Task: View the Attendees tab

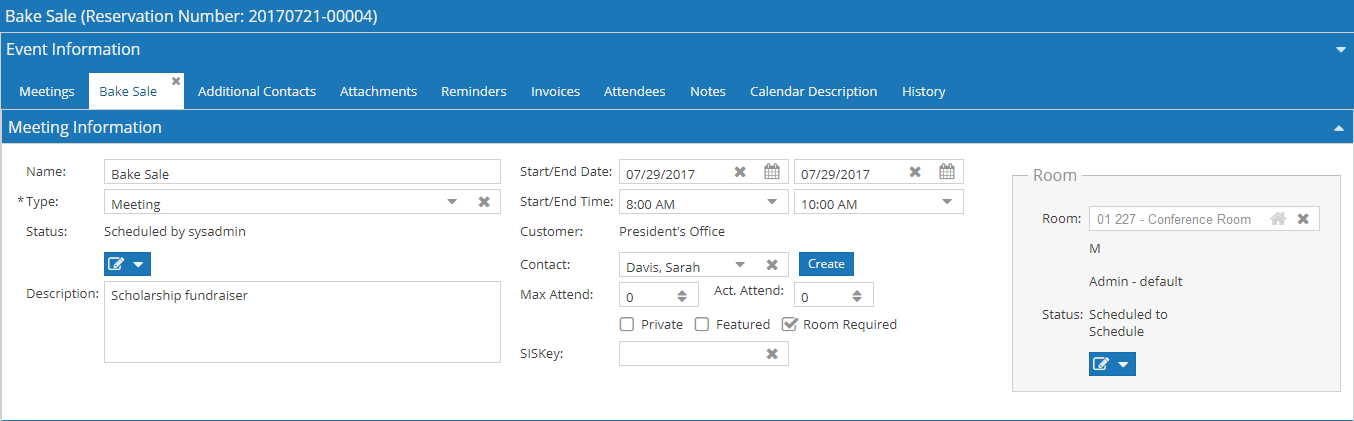Action: [634, 91]
